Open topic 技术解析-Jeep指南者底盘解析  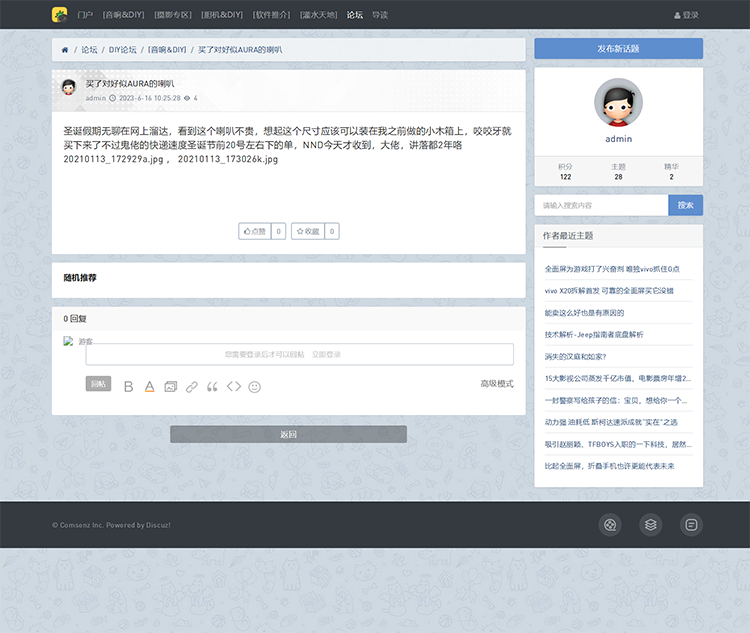(x=594, y=335)
